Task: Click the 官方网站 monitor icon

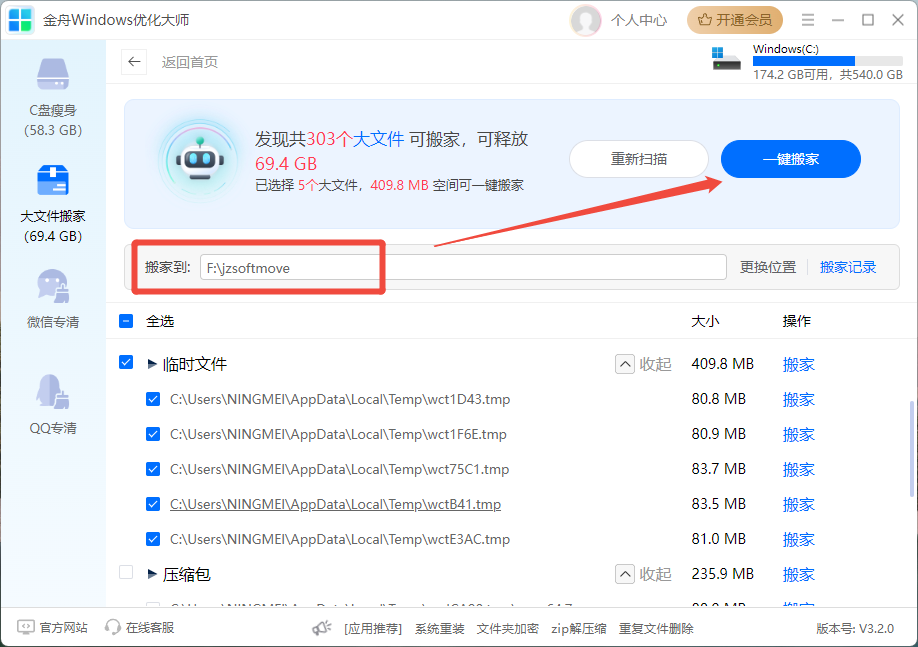Action: coord(26,628)
